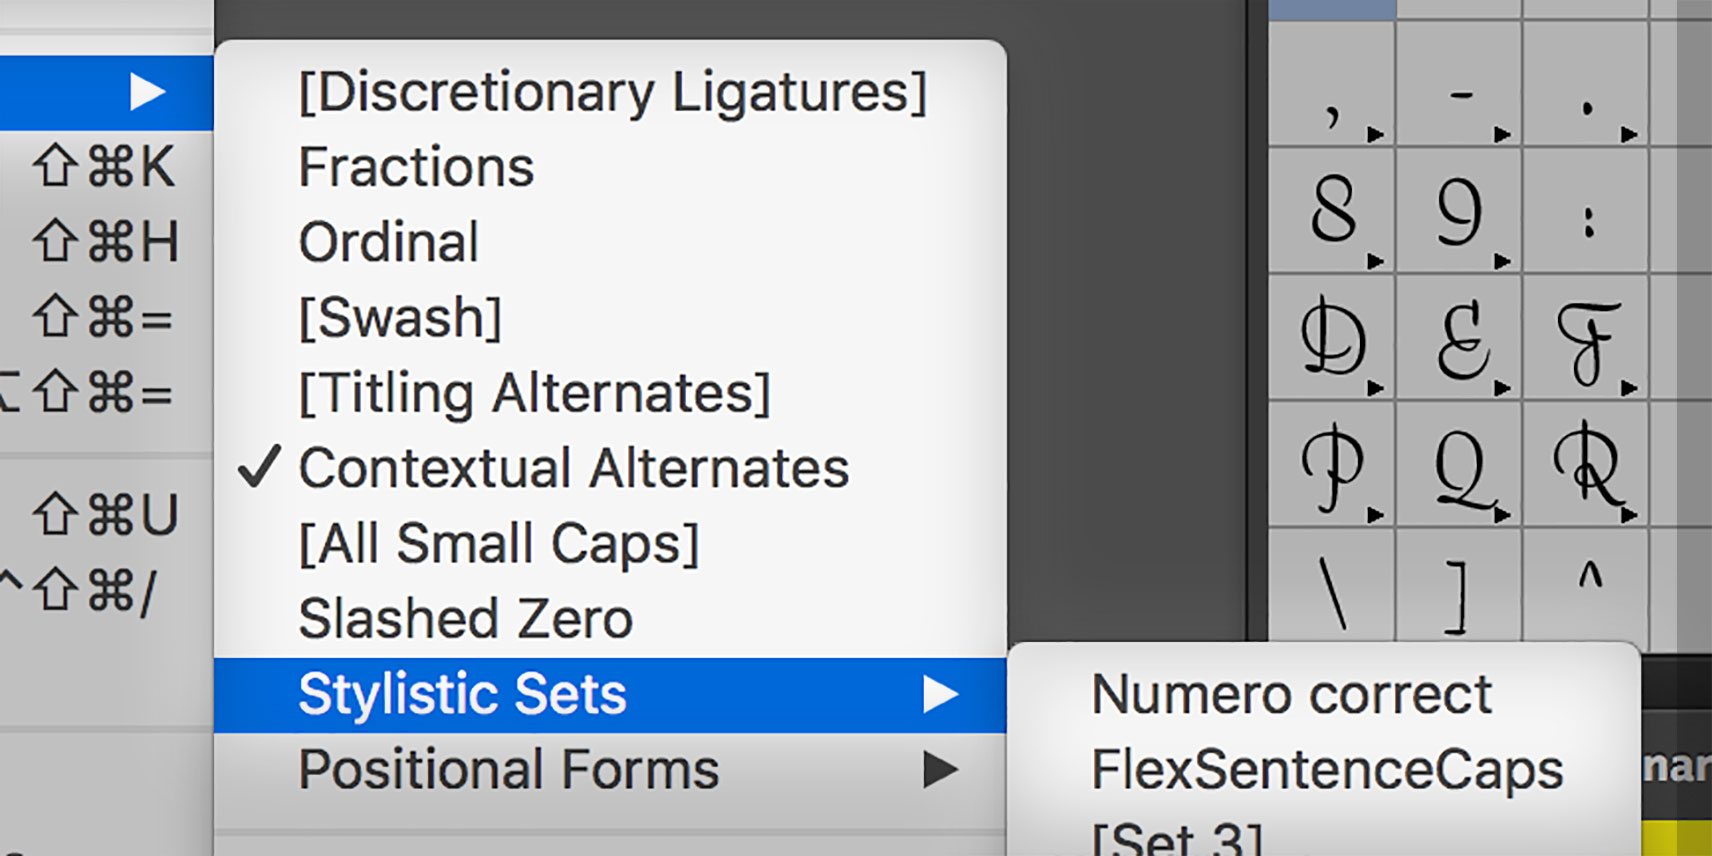Image resolution: width=1712 pixels, height=856 pixels.
Task: Choose the script capital D glyph
Action: pos(1331,337)
